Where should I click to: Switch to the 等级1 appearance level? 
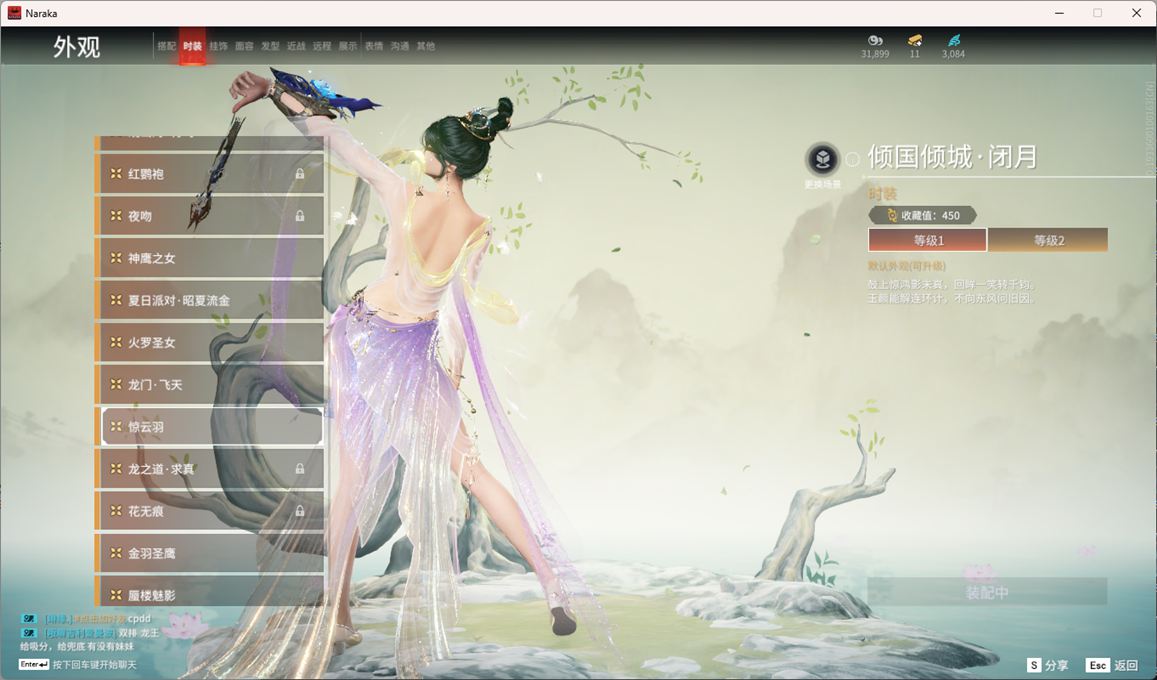(928, 240)
